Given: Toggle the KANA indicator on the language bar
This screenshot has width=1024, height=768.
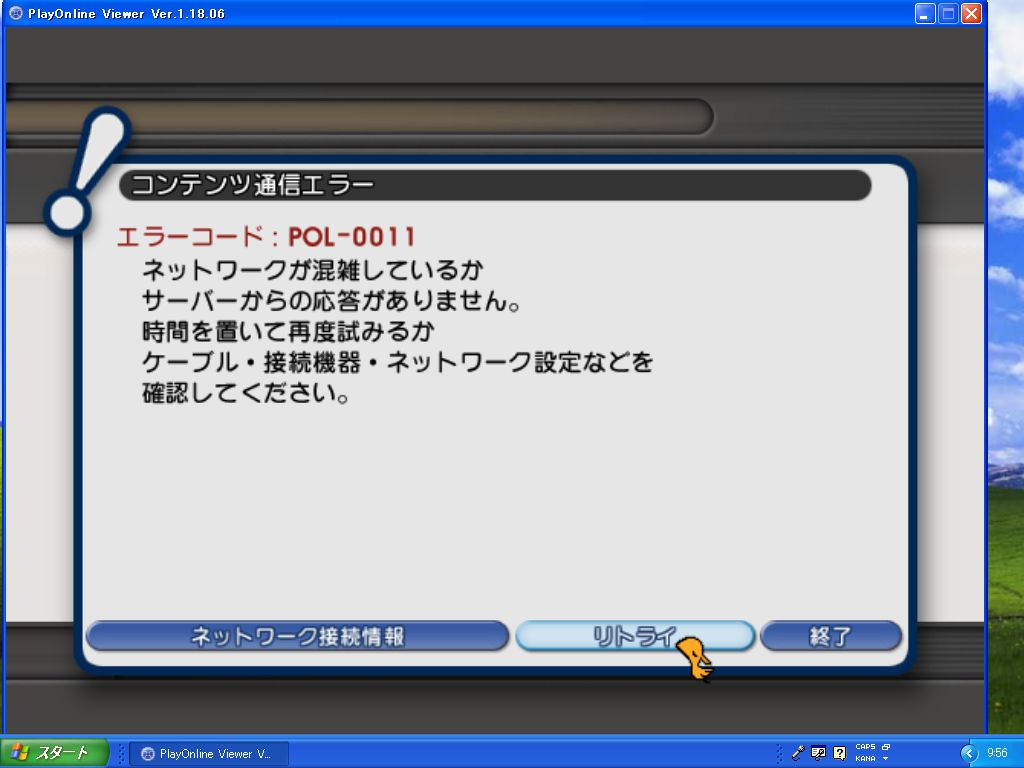Looking at the screenshot, I should (865, 759).
